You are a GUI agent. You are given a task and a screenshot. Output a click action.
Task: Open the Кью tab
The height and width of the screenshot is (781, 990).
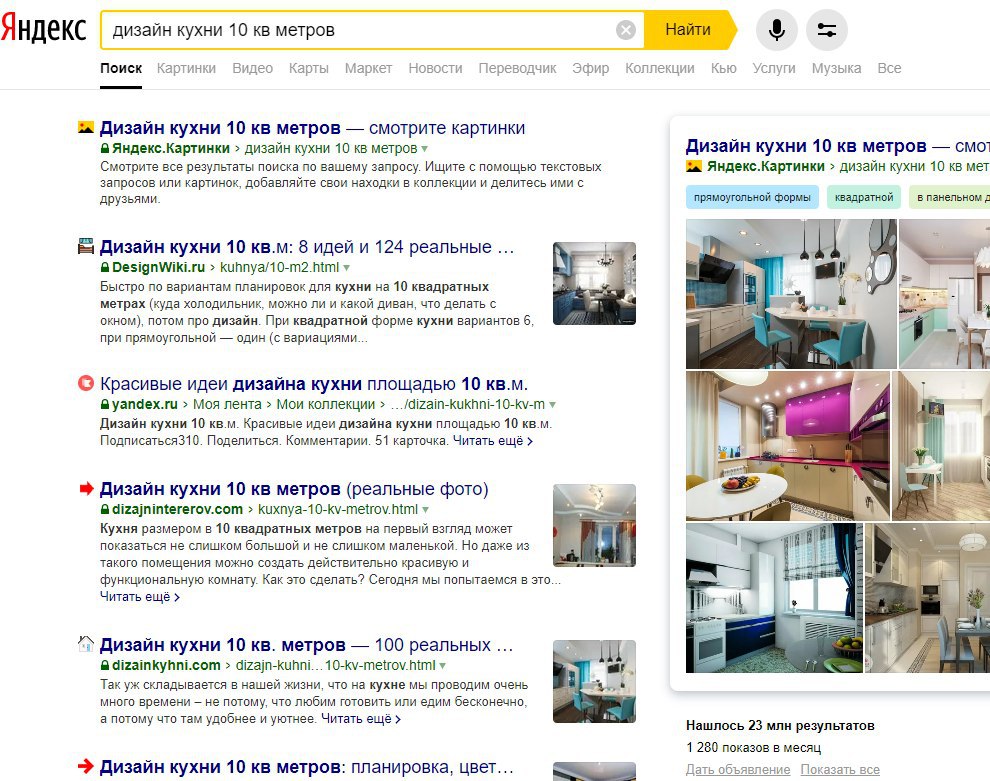[x=724, y=68]
